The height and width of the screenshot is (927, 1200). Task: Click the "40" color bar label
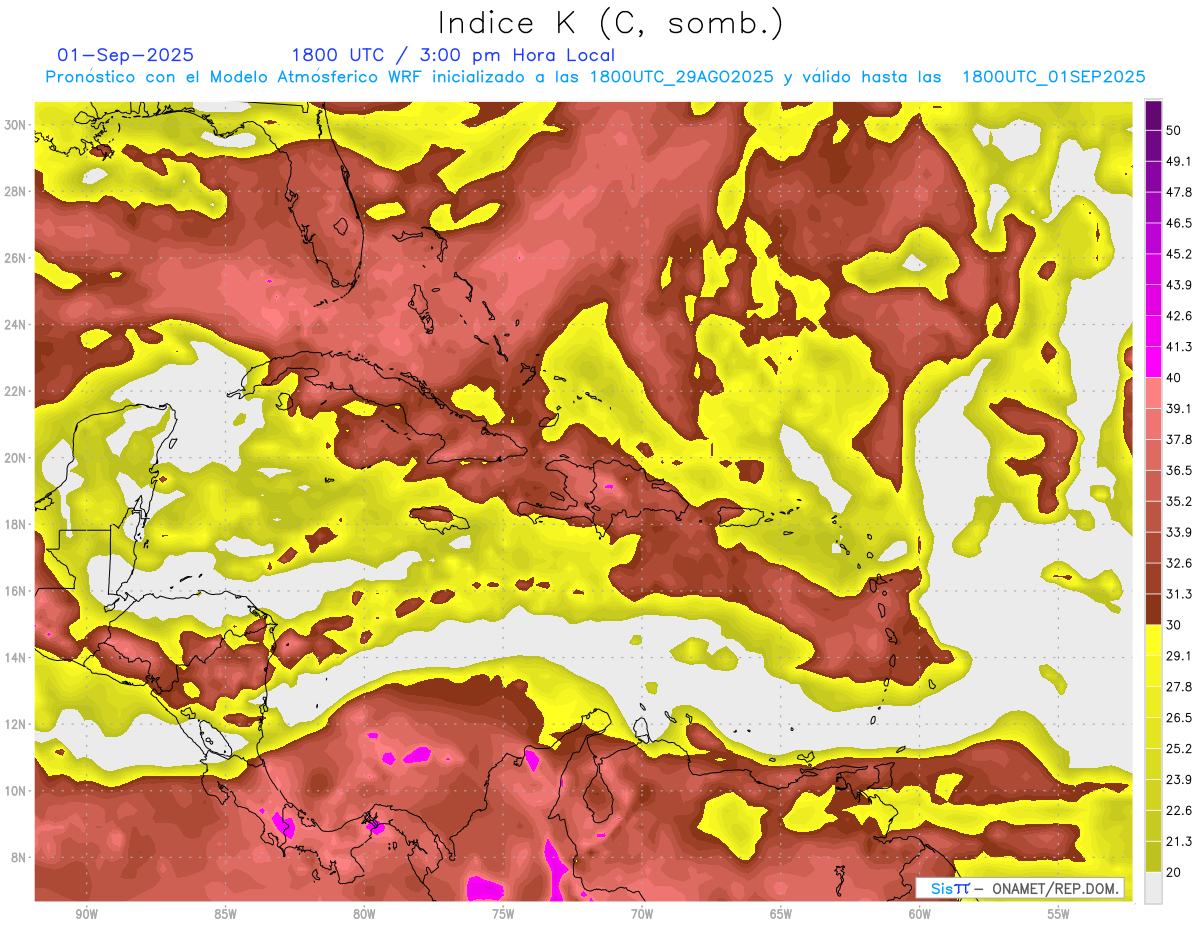tap(1173, 378)
